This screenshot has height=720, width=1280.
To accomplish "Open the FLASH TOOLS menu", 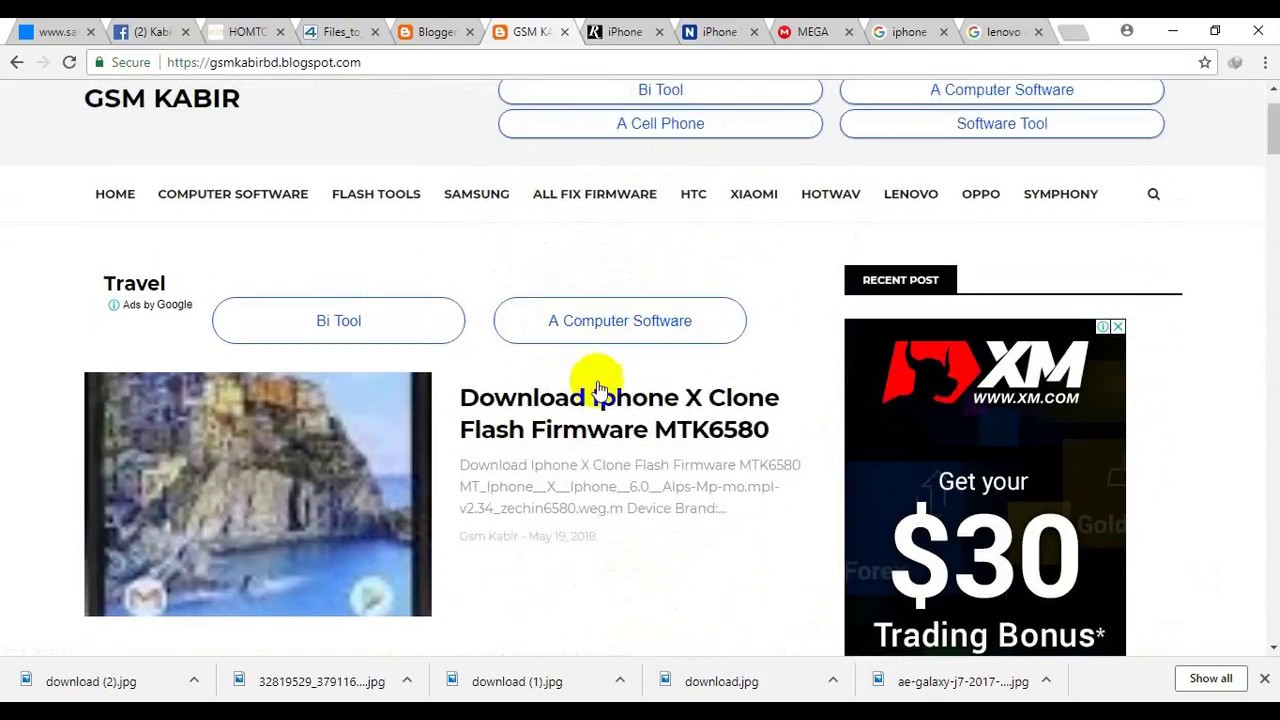I will pyautogui.click(x=376, y=194).
